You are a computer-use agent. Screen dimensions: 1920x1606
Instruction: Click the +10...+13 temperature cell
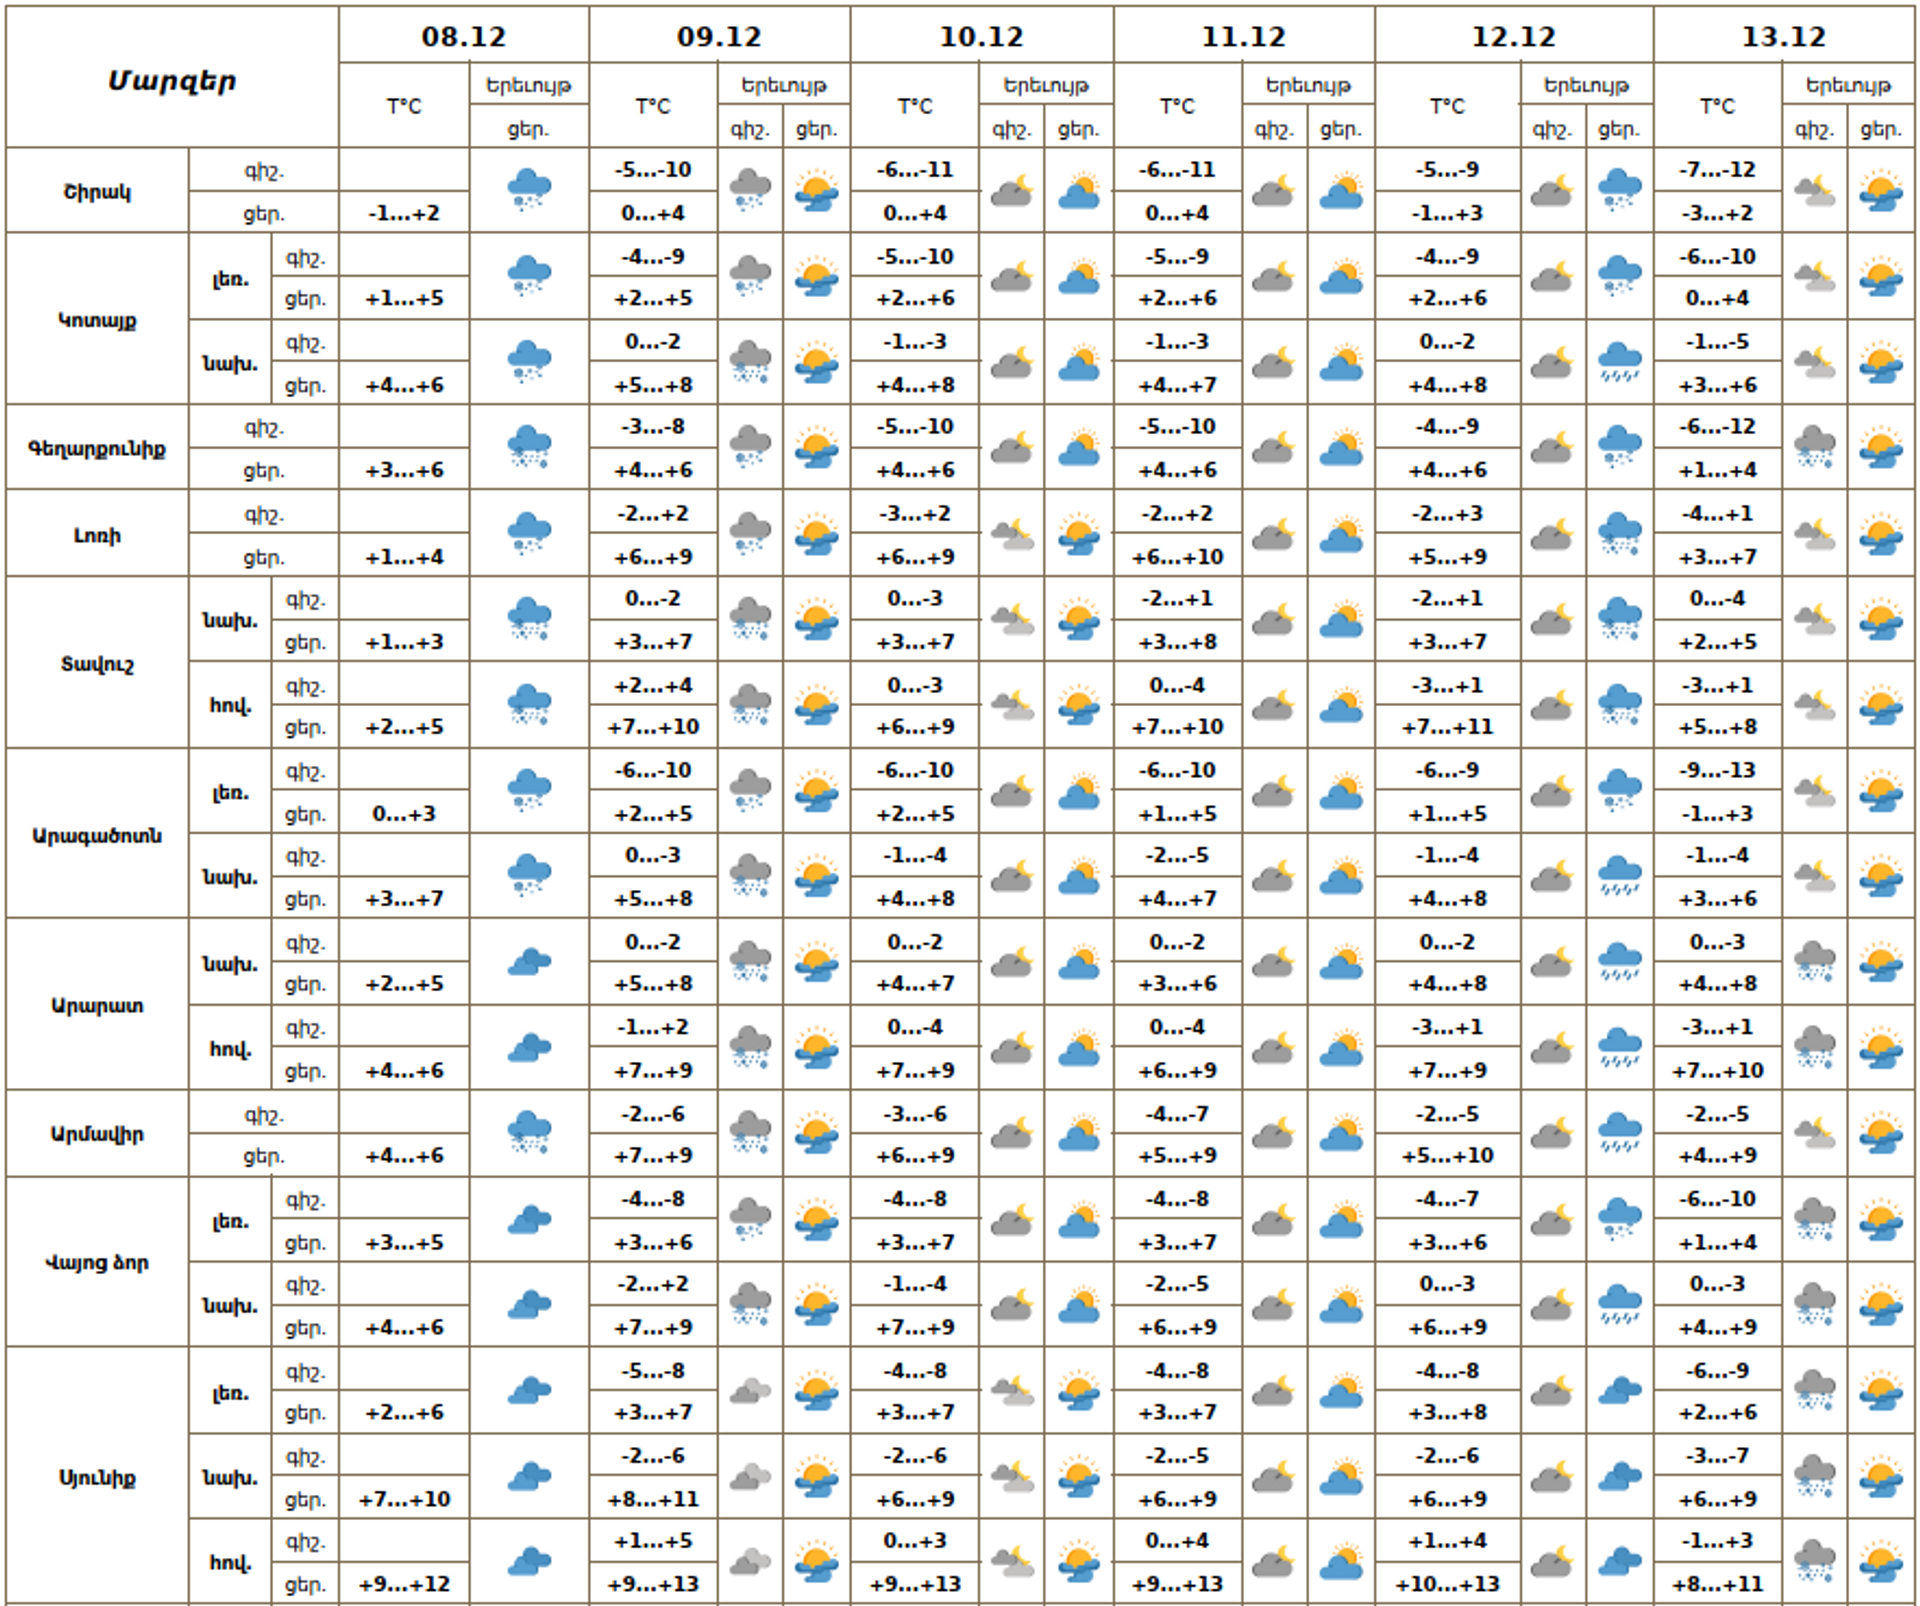coord(1447,1584)
